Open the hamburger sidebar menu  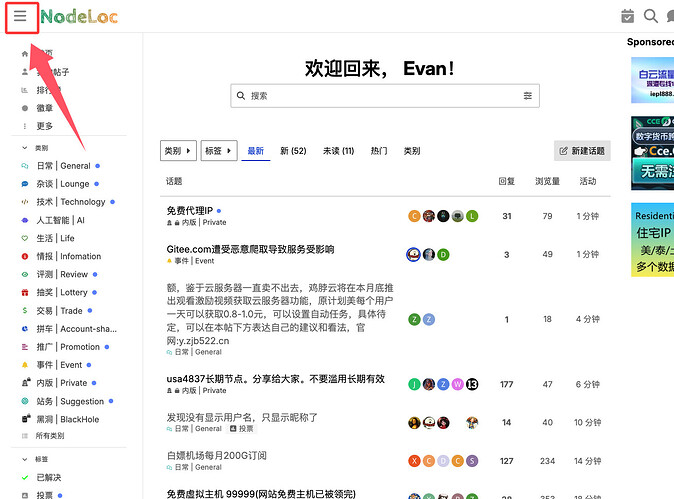pyautogui.click(x=20, y=16)
